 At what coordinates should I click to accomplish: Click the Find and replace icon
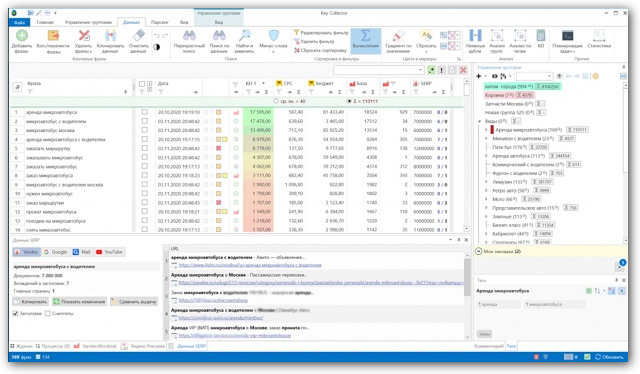coord(245,36)
